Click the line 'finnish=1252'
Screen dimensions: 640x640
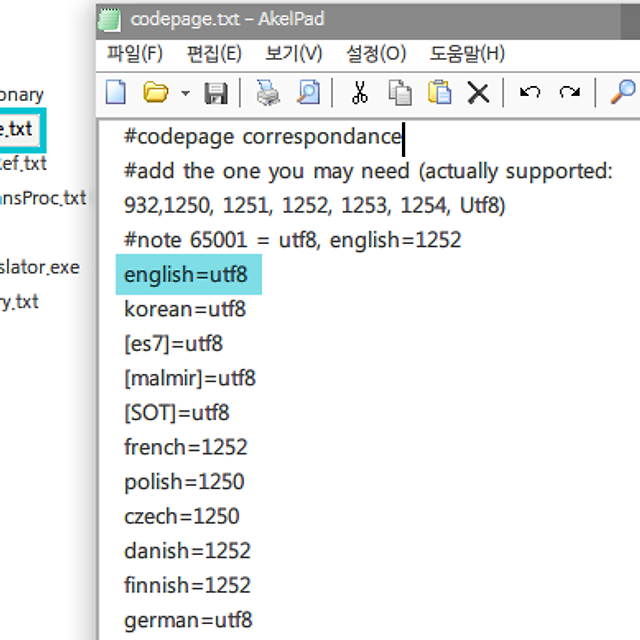tap(187, 585)
